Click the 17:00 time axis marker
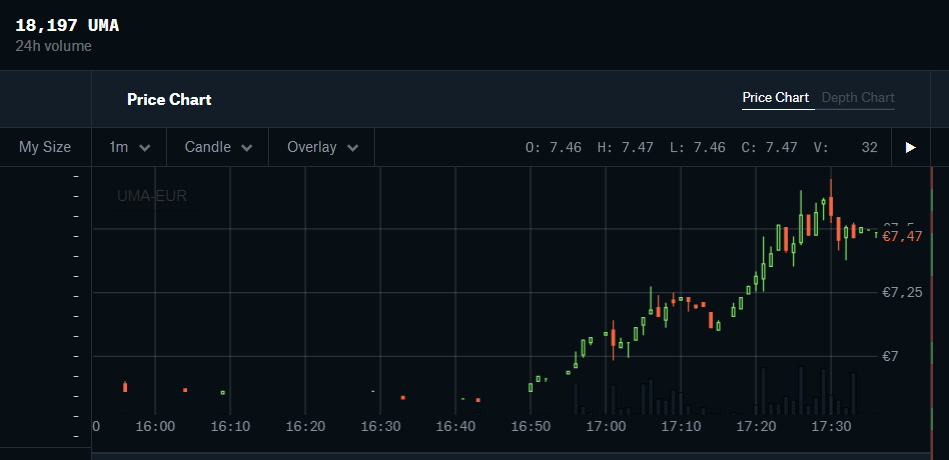949x460 pixels. (606, 426)
